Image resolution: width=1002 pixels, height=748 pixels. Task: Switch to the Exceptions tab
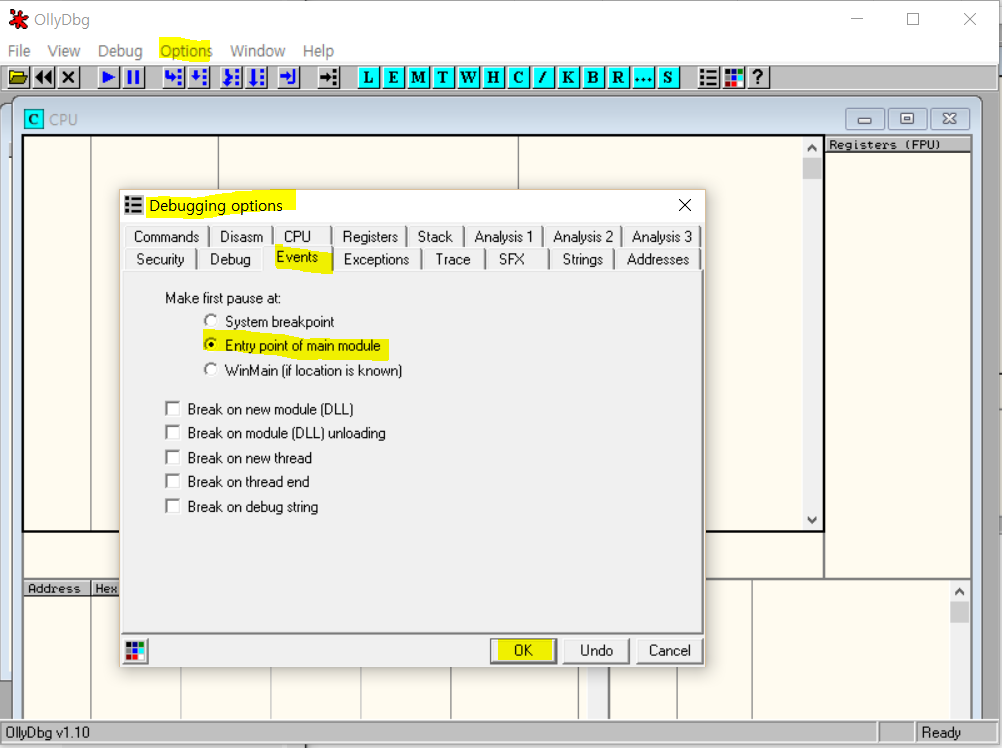click(376, 259)
